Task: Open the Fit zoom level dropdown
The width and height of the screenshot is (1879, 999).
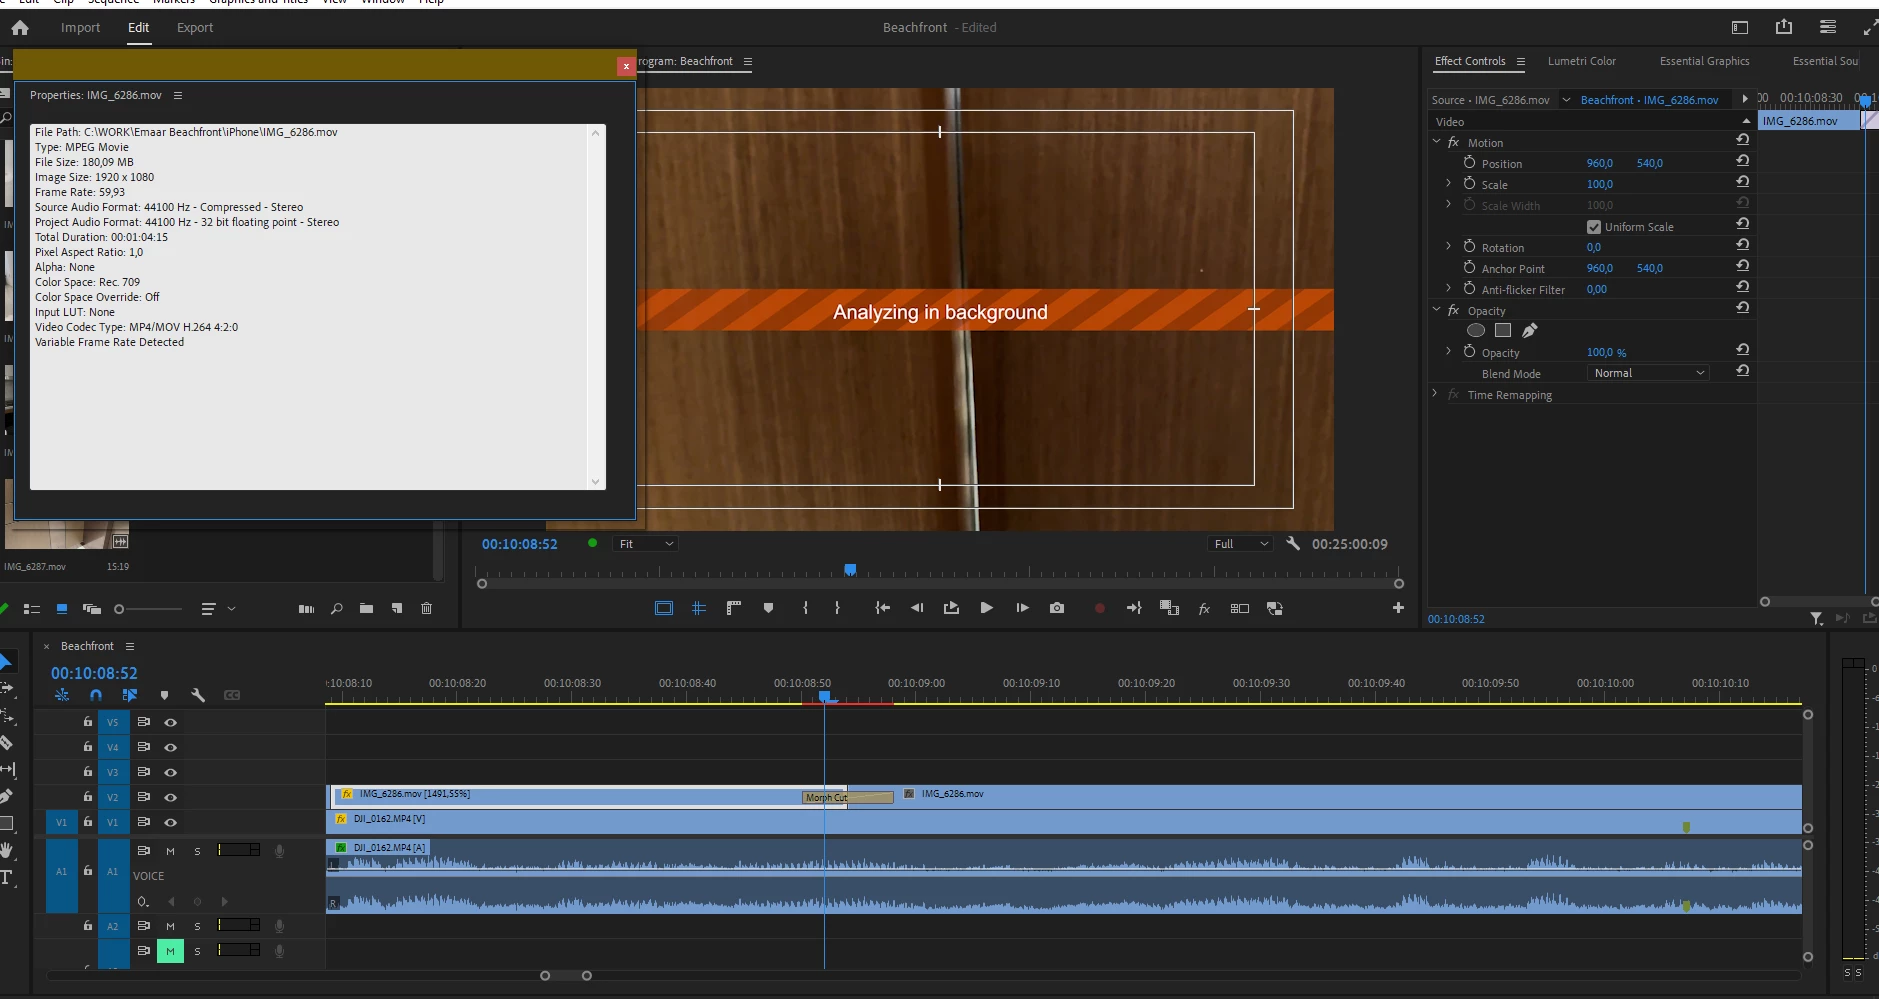Action: pyautogui.click(x=646, y=544)
